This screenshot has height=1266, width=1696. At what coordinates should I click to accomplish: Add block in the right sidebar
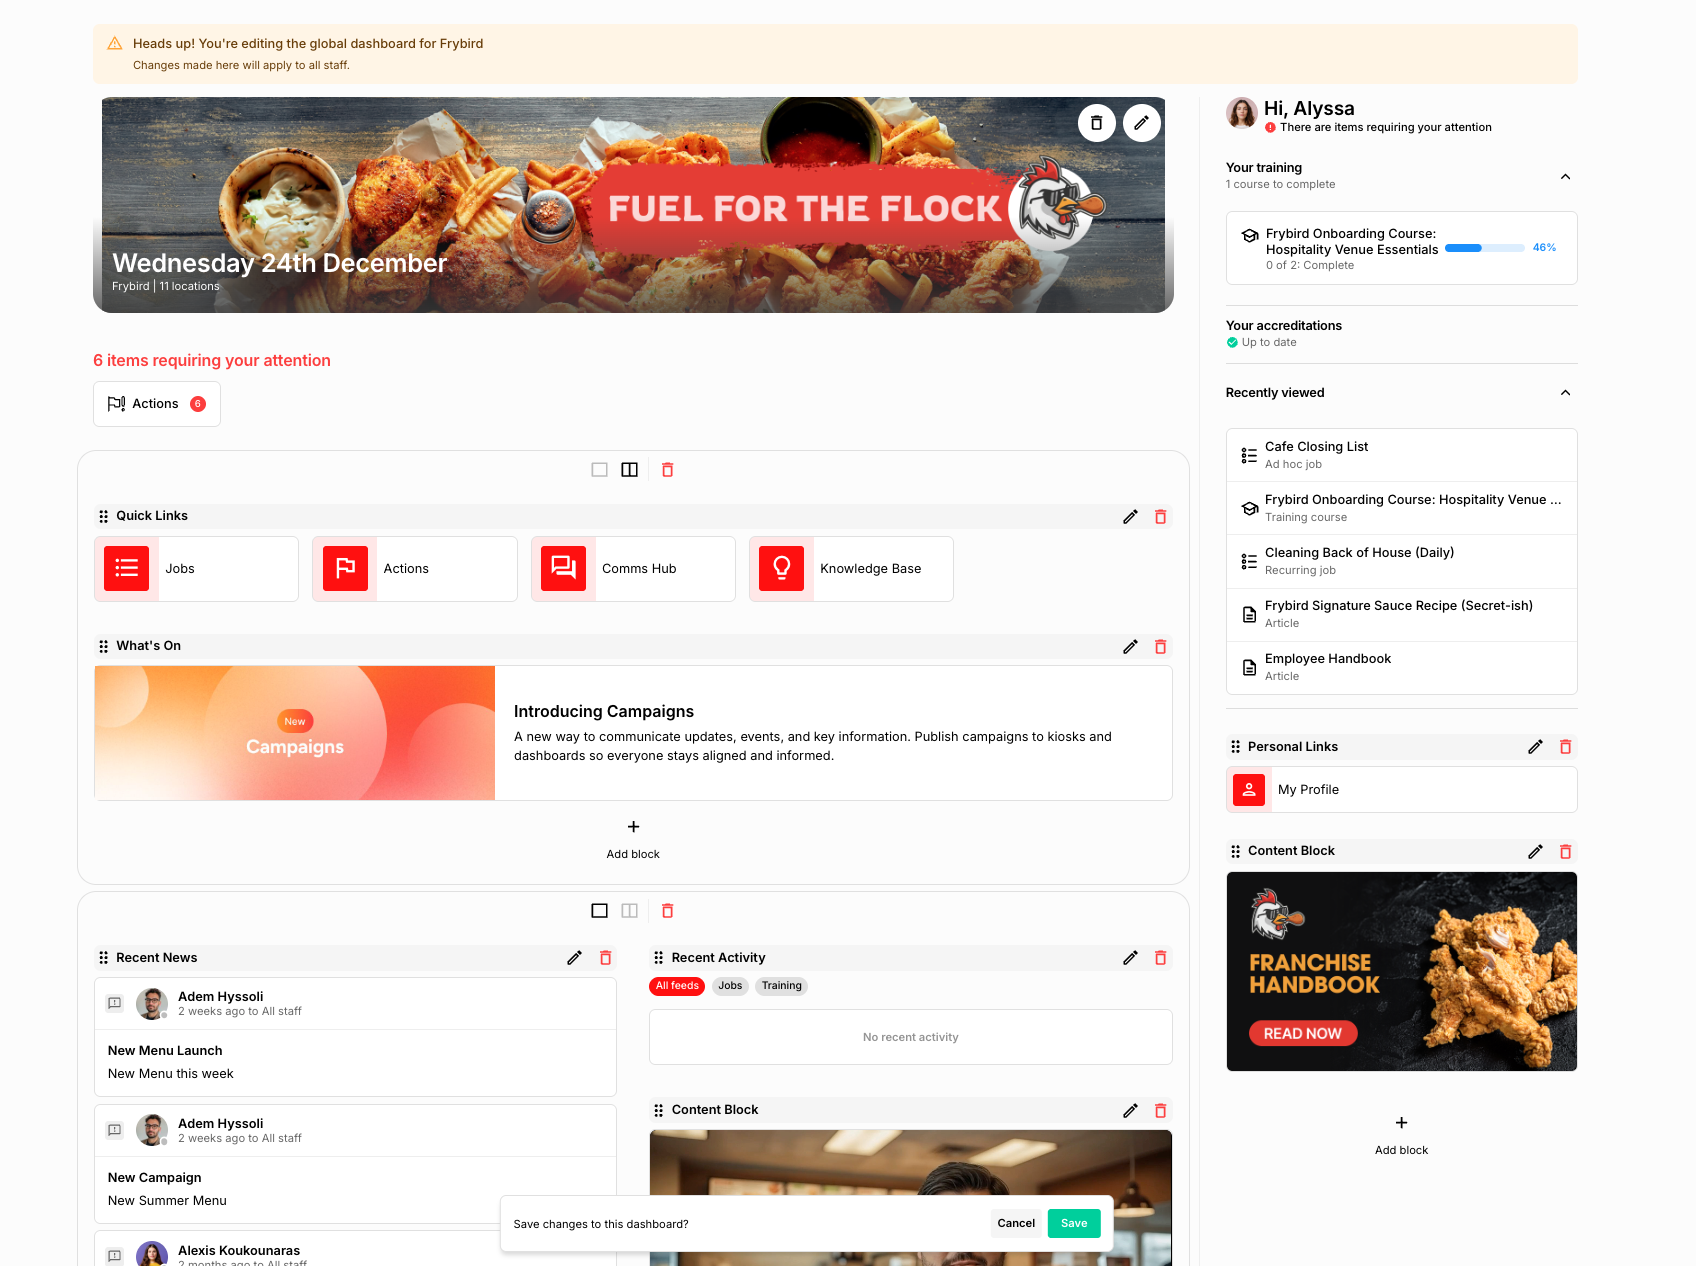1401,1136
